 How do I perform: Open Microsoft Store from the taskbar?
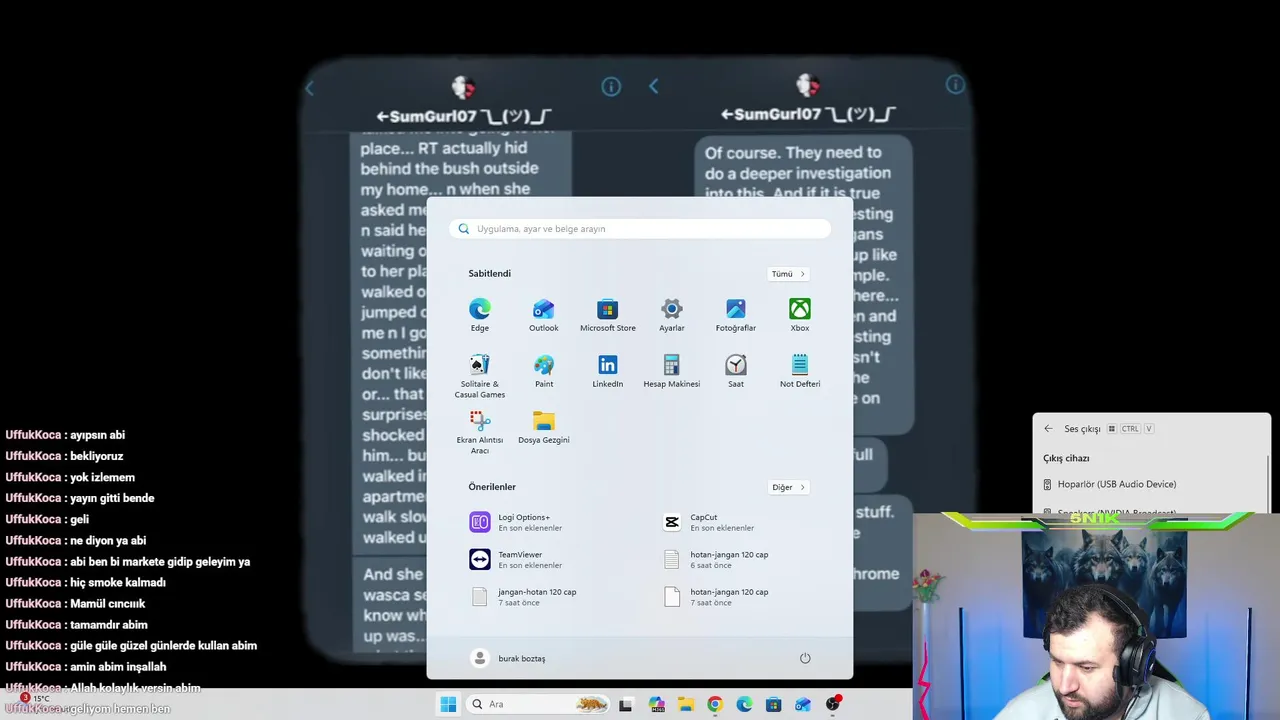773,704
